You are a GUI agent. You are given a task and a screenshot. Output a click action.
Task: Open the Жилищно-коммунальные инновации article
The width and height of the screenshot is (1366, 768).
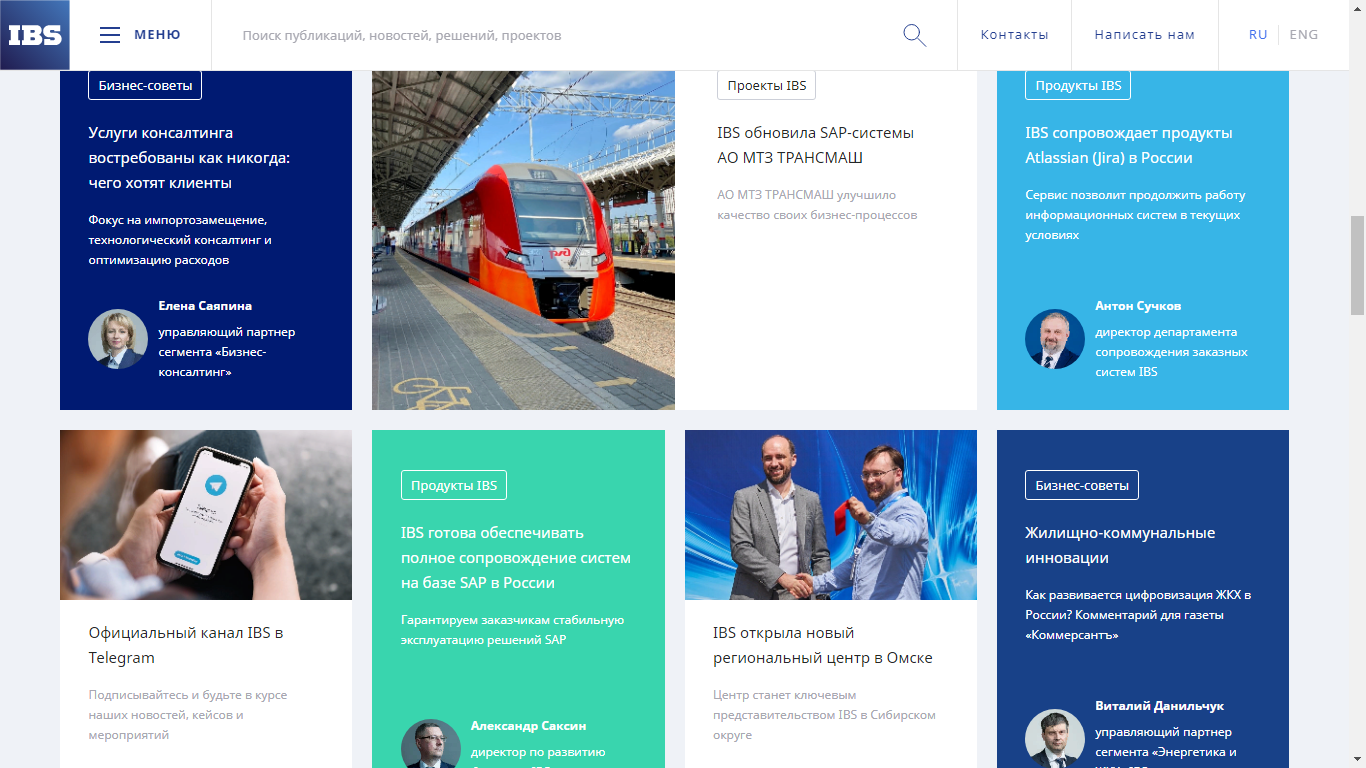(x=1119, y=545)
